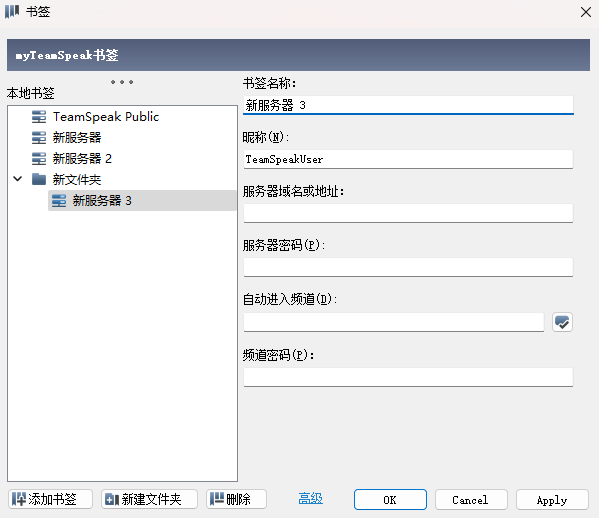Click the TeamSpeak Public server icon

[39, 117]
